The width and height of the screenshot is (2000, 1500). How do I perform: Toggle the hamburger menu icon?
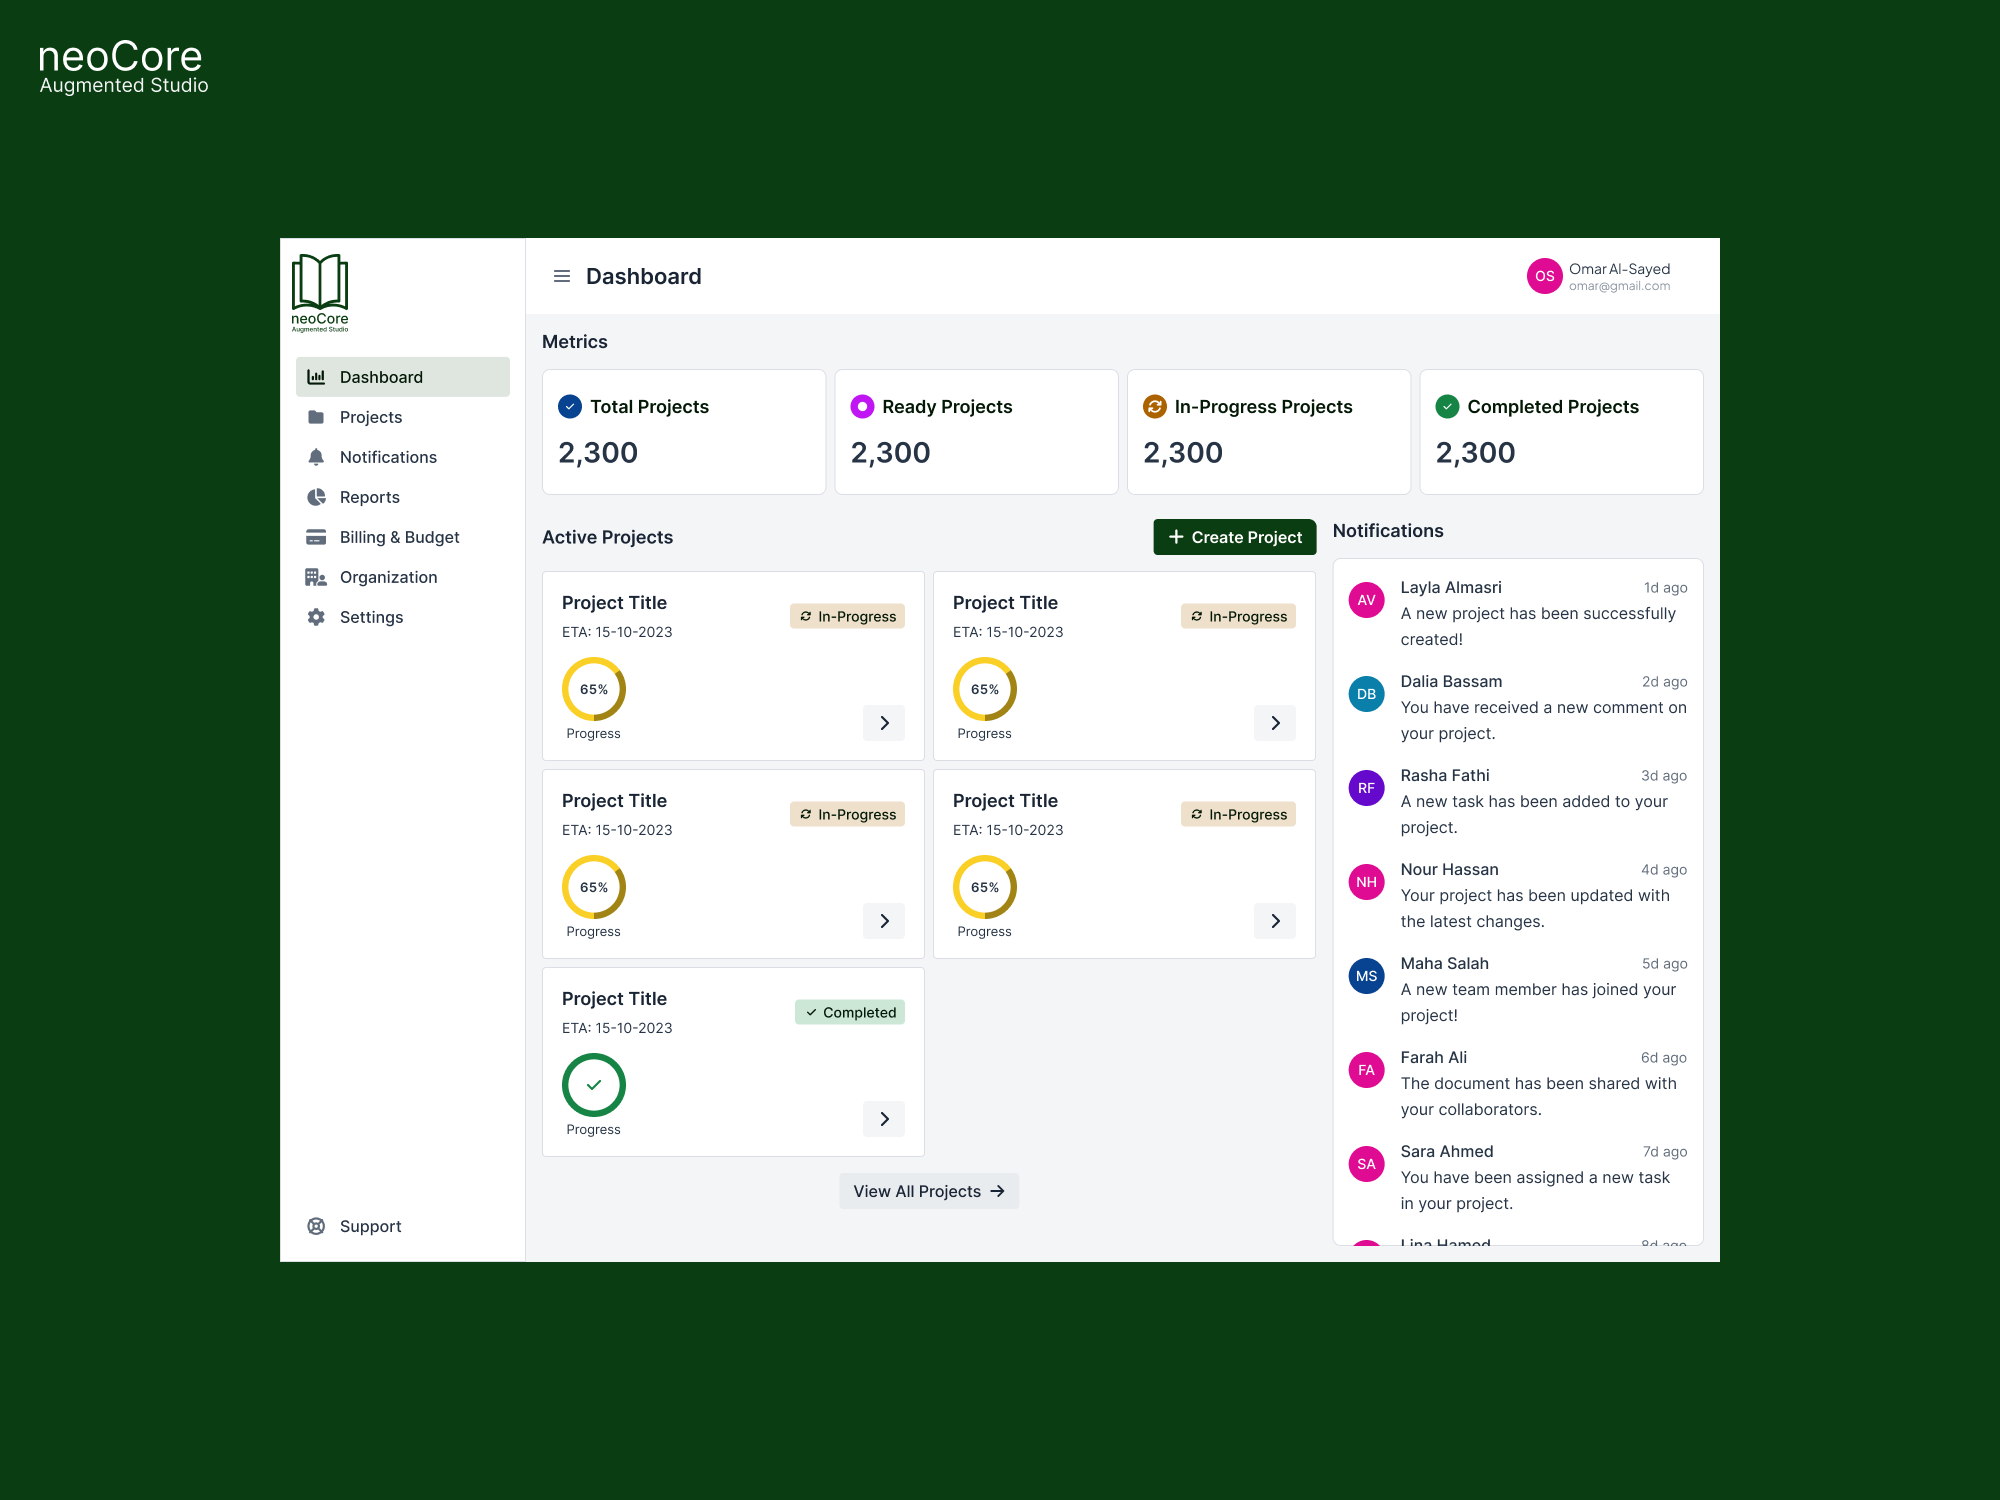click(x=562, y=276)
